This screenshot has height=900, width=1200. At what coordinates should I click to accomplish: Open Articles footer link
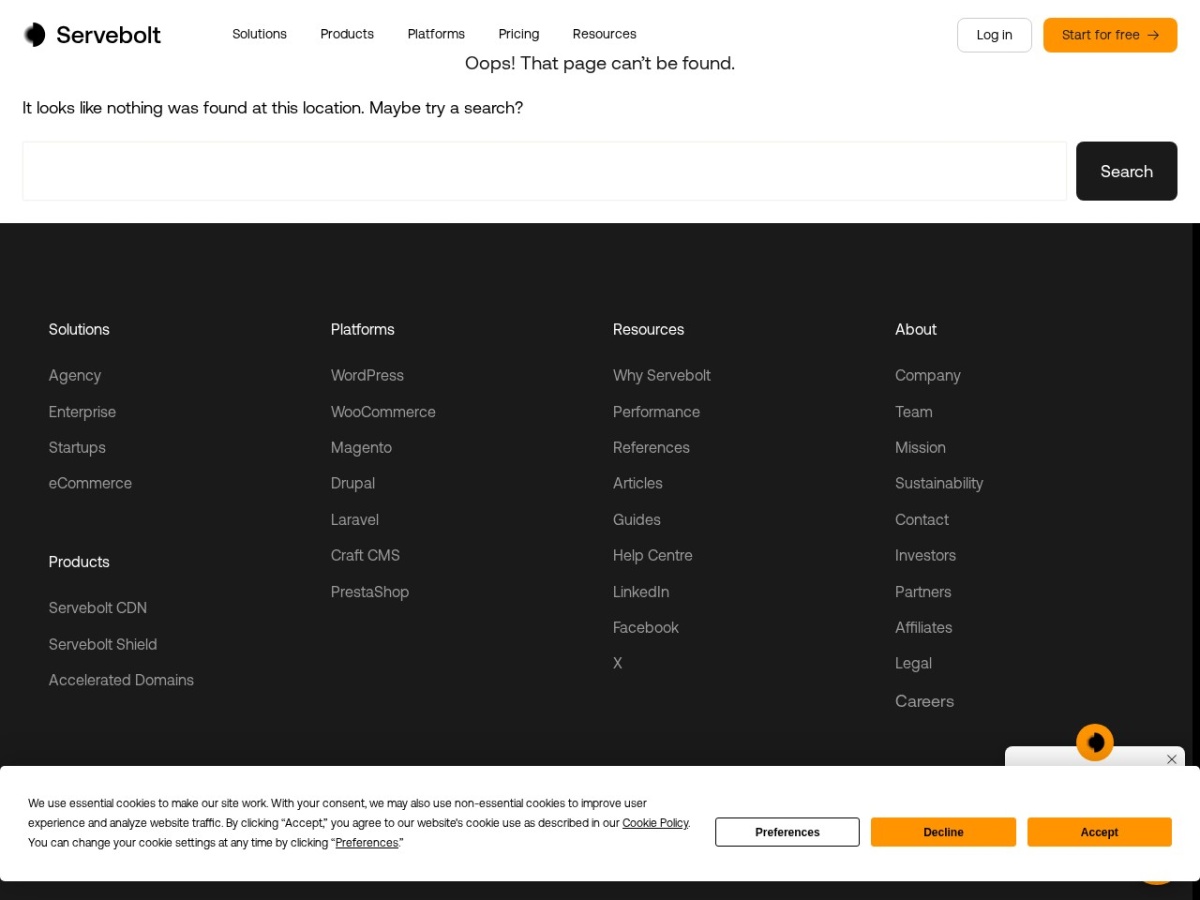(638, 483)
